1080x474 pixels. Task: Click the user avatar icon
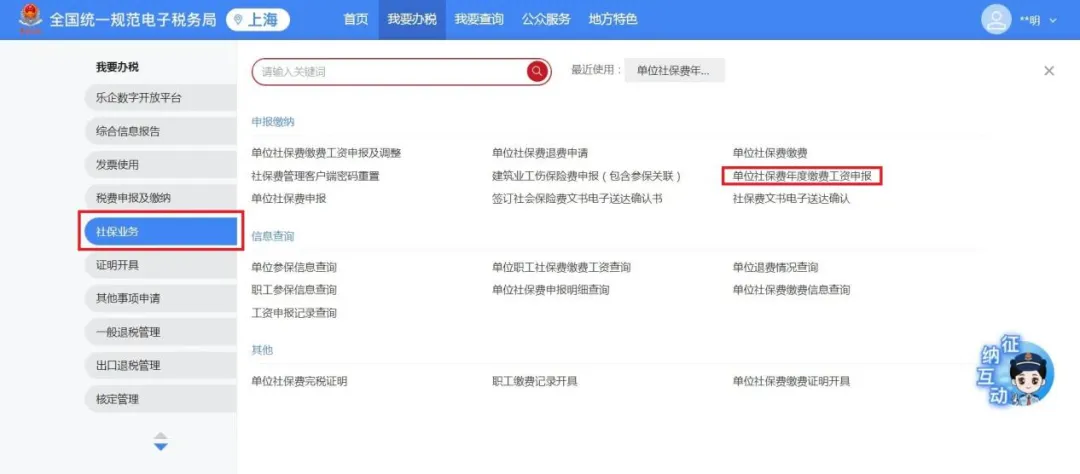996,20
